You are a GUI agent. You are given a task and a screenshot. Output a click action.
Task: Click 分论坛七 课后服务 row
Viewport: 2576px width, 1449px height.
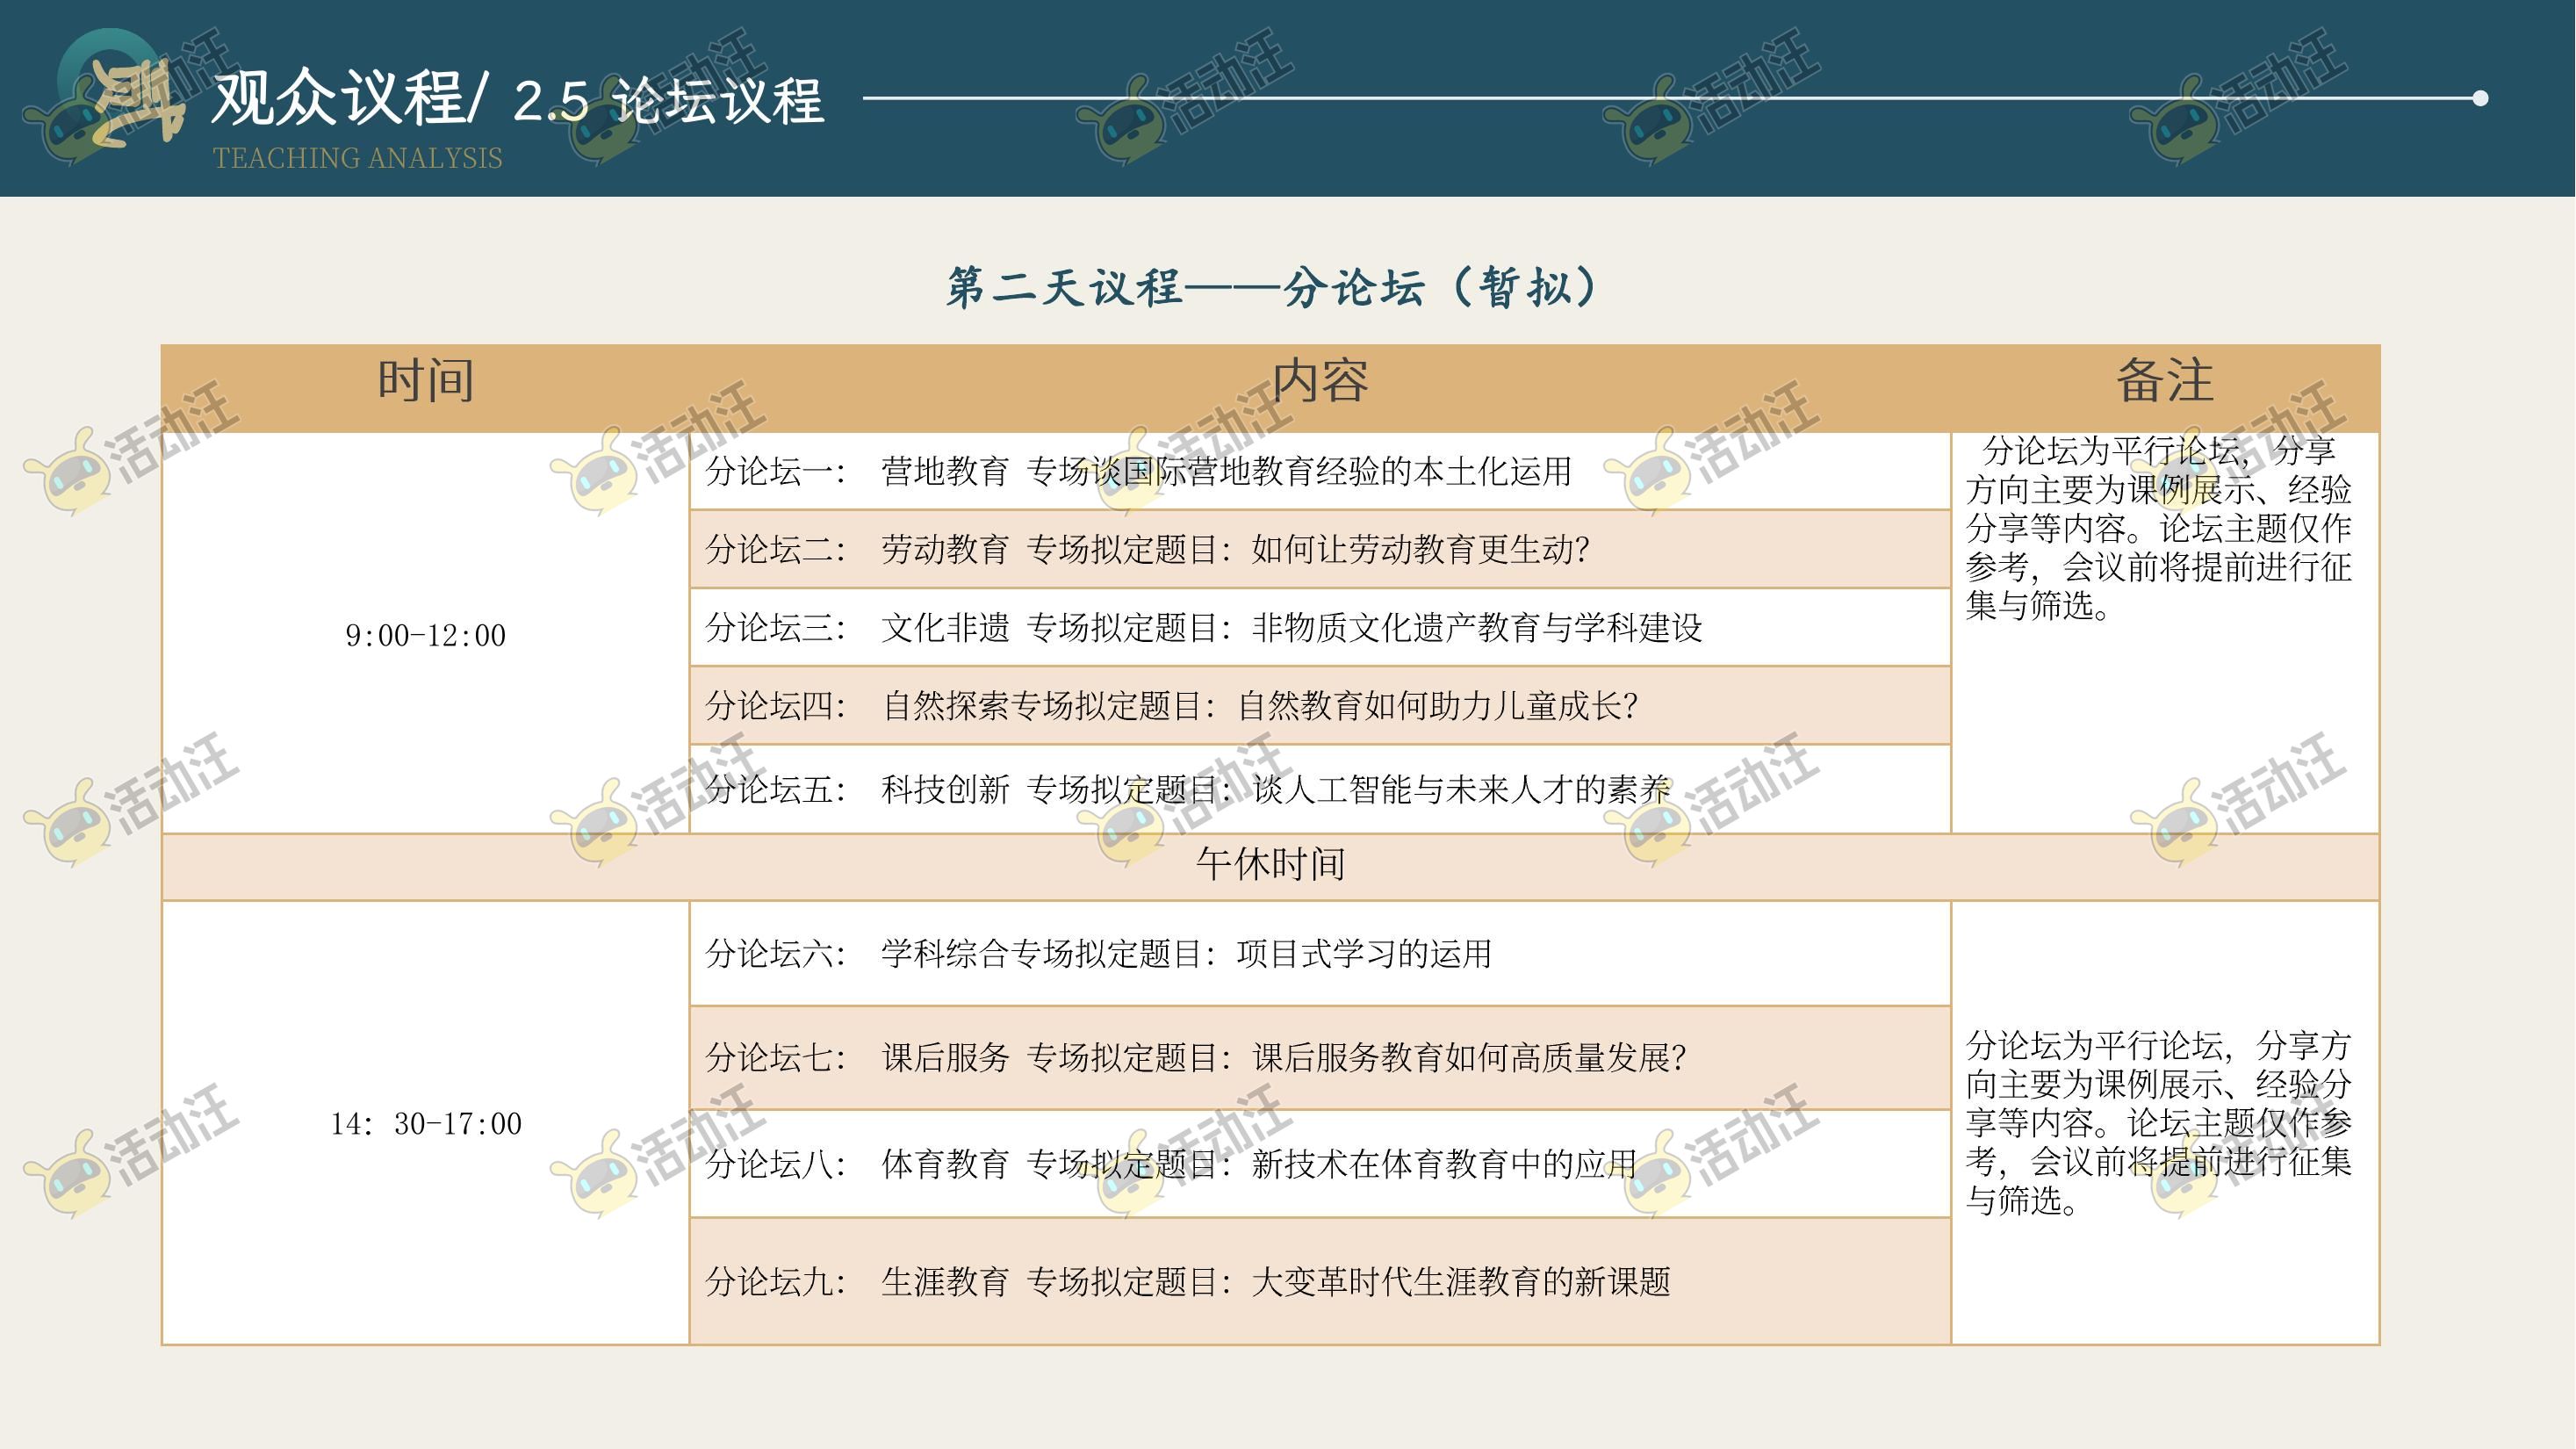pos(1195,1058)
